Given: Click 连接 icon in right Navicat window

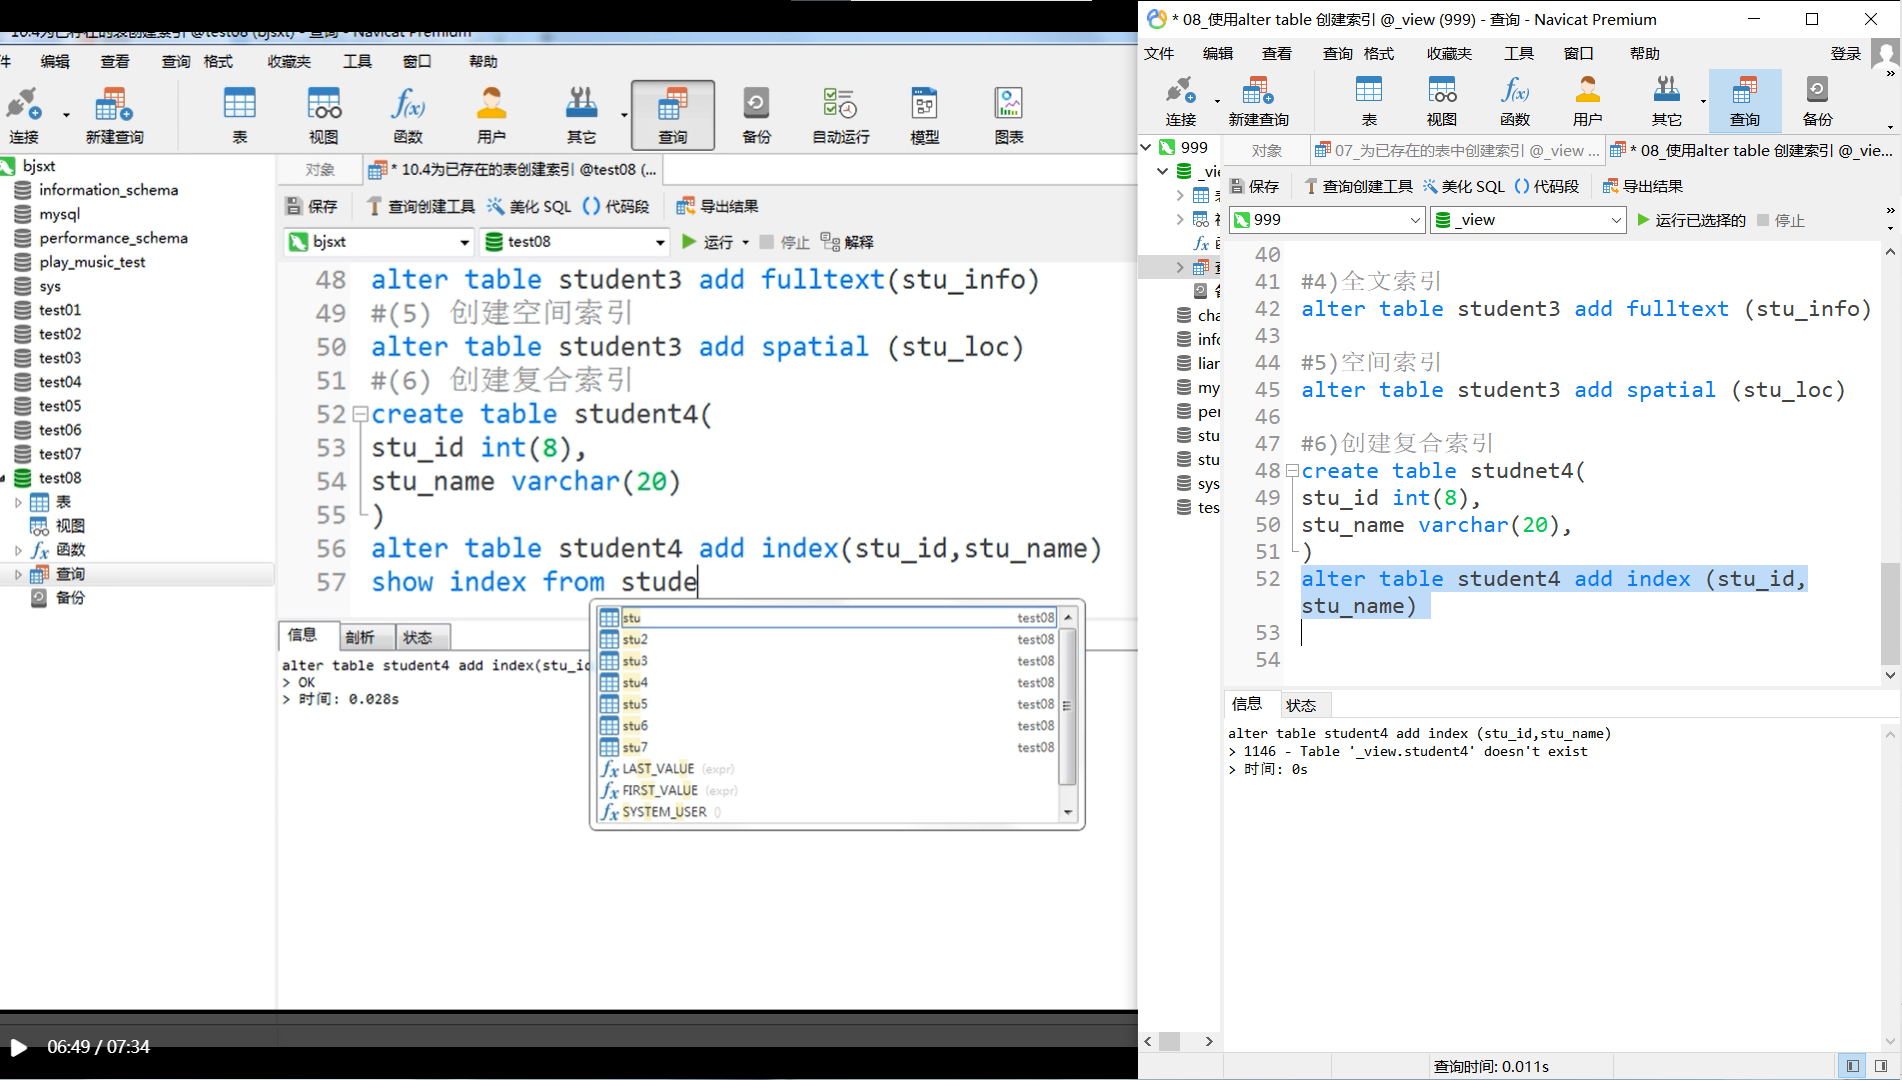Looking at the screenshot, I should (1181, 101).
